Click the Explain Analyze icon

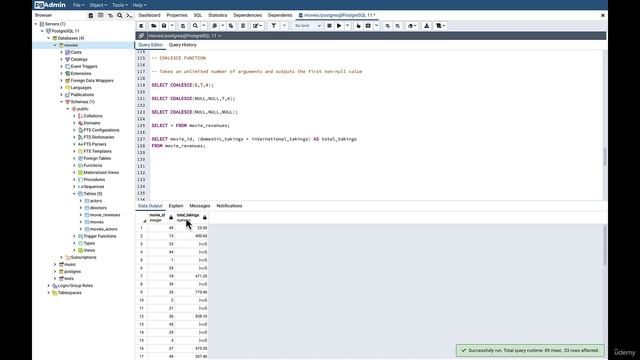coord(368,26)
